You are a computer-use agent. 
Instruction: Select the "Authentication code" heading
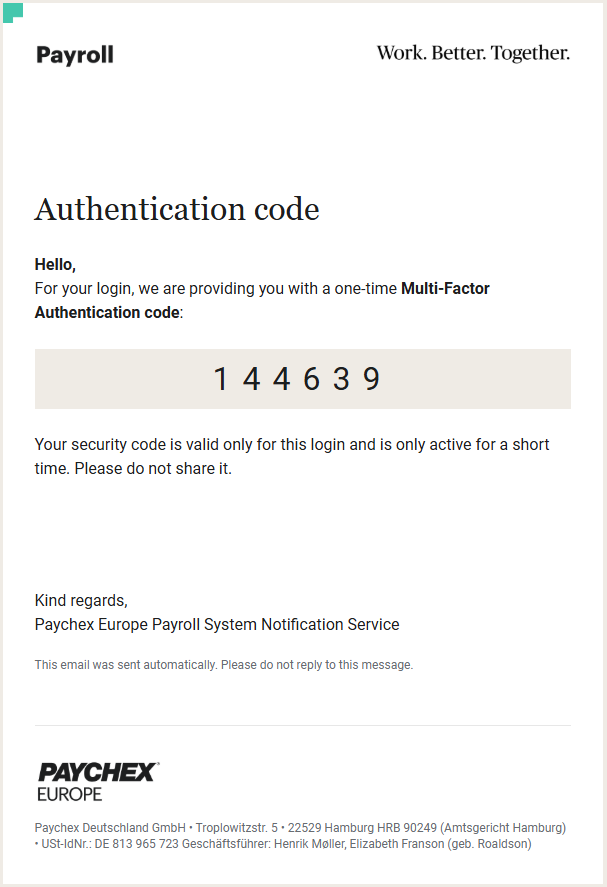click(x=177, y=210)
